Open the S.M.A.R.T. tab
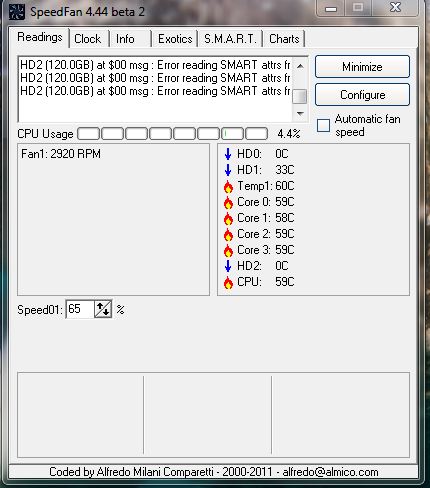Viewport: 430px width, 488px height. coord(230,39)
